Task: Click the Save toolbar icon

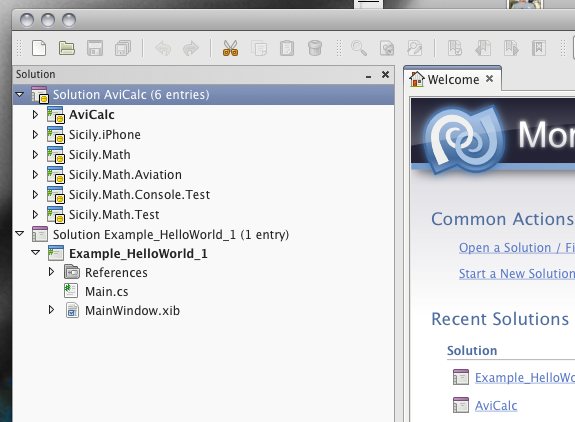Action: click(95, 48)
